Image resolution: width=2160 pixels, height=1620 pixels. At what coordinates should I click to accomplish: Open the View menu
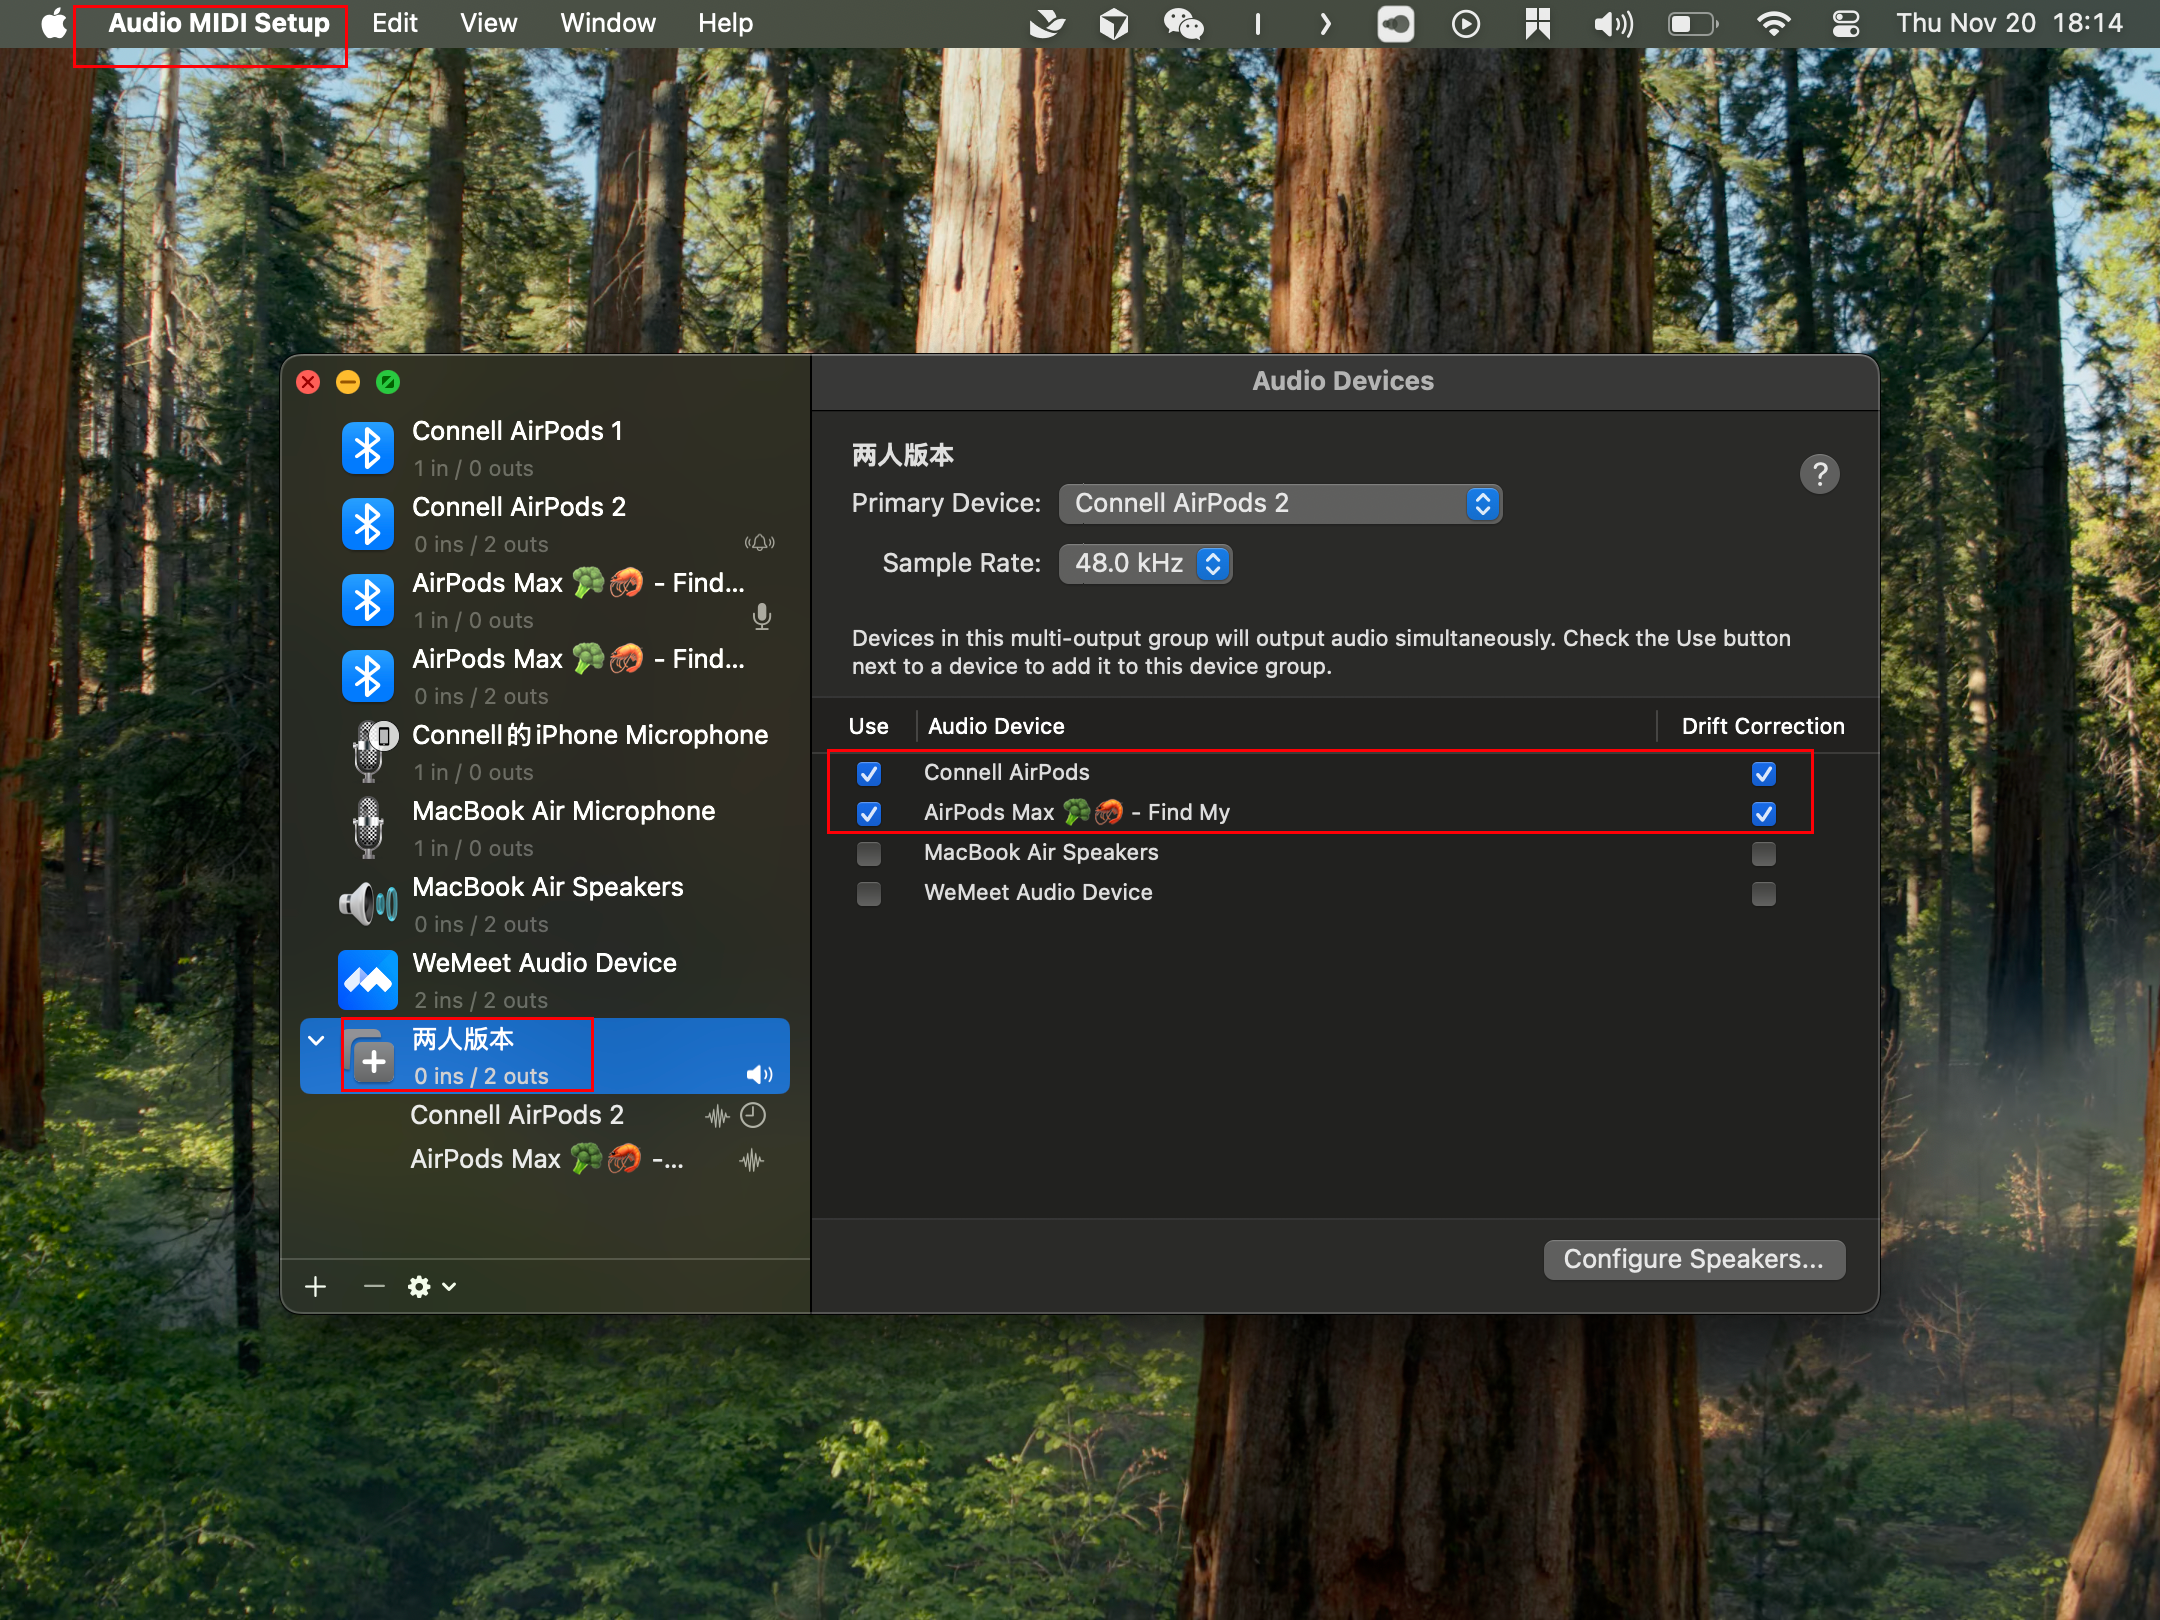click(x=488, y=23)
